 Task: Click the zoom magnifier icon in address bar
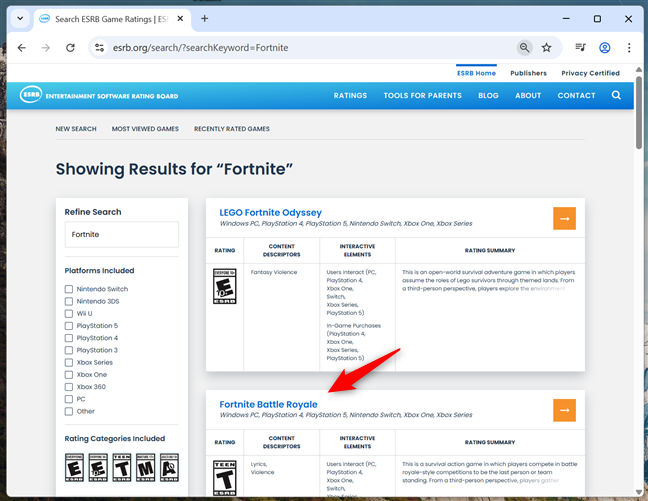524,48
